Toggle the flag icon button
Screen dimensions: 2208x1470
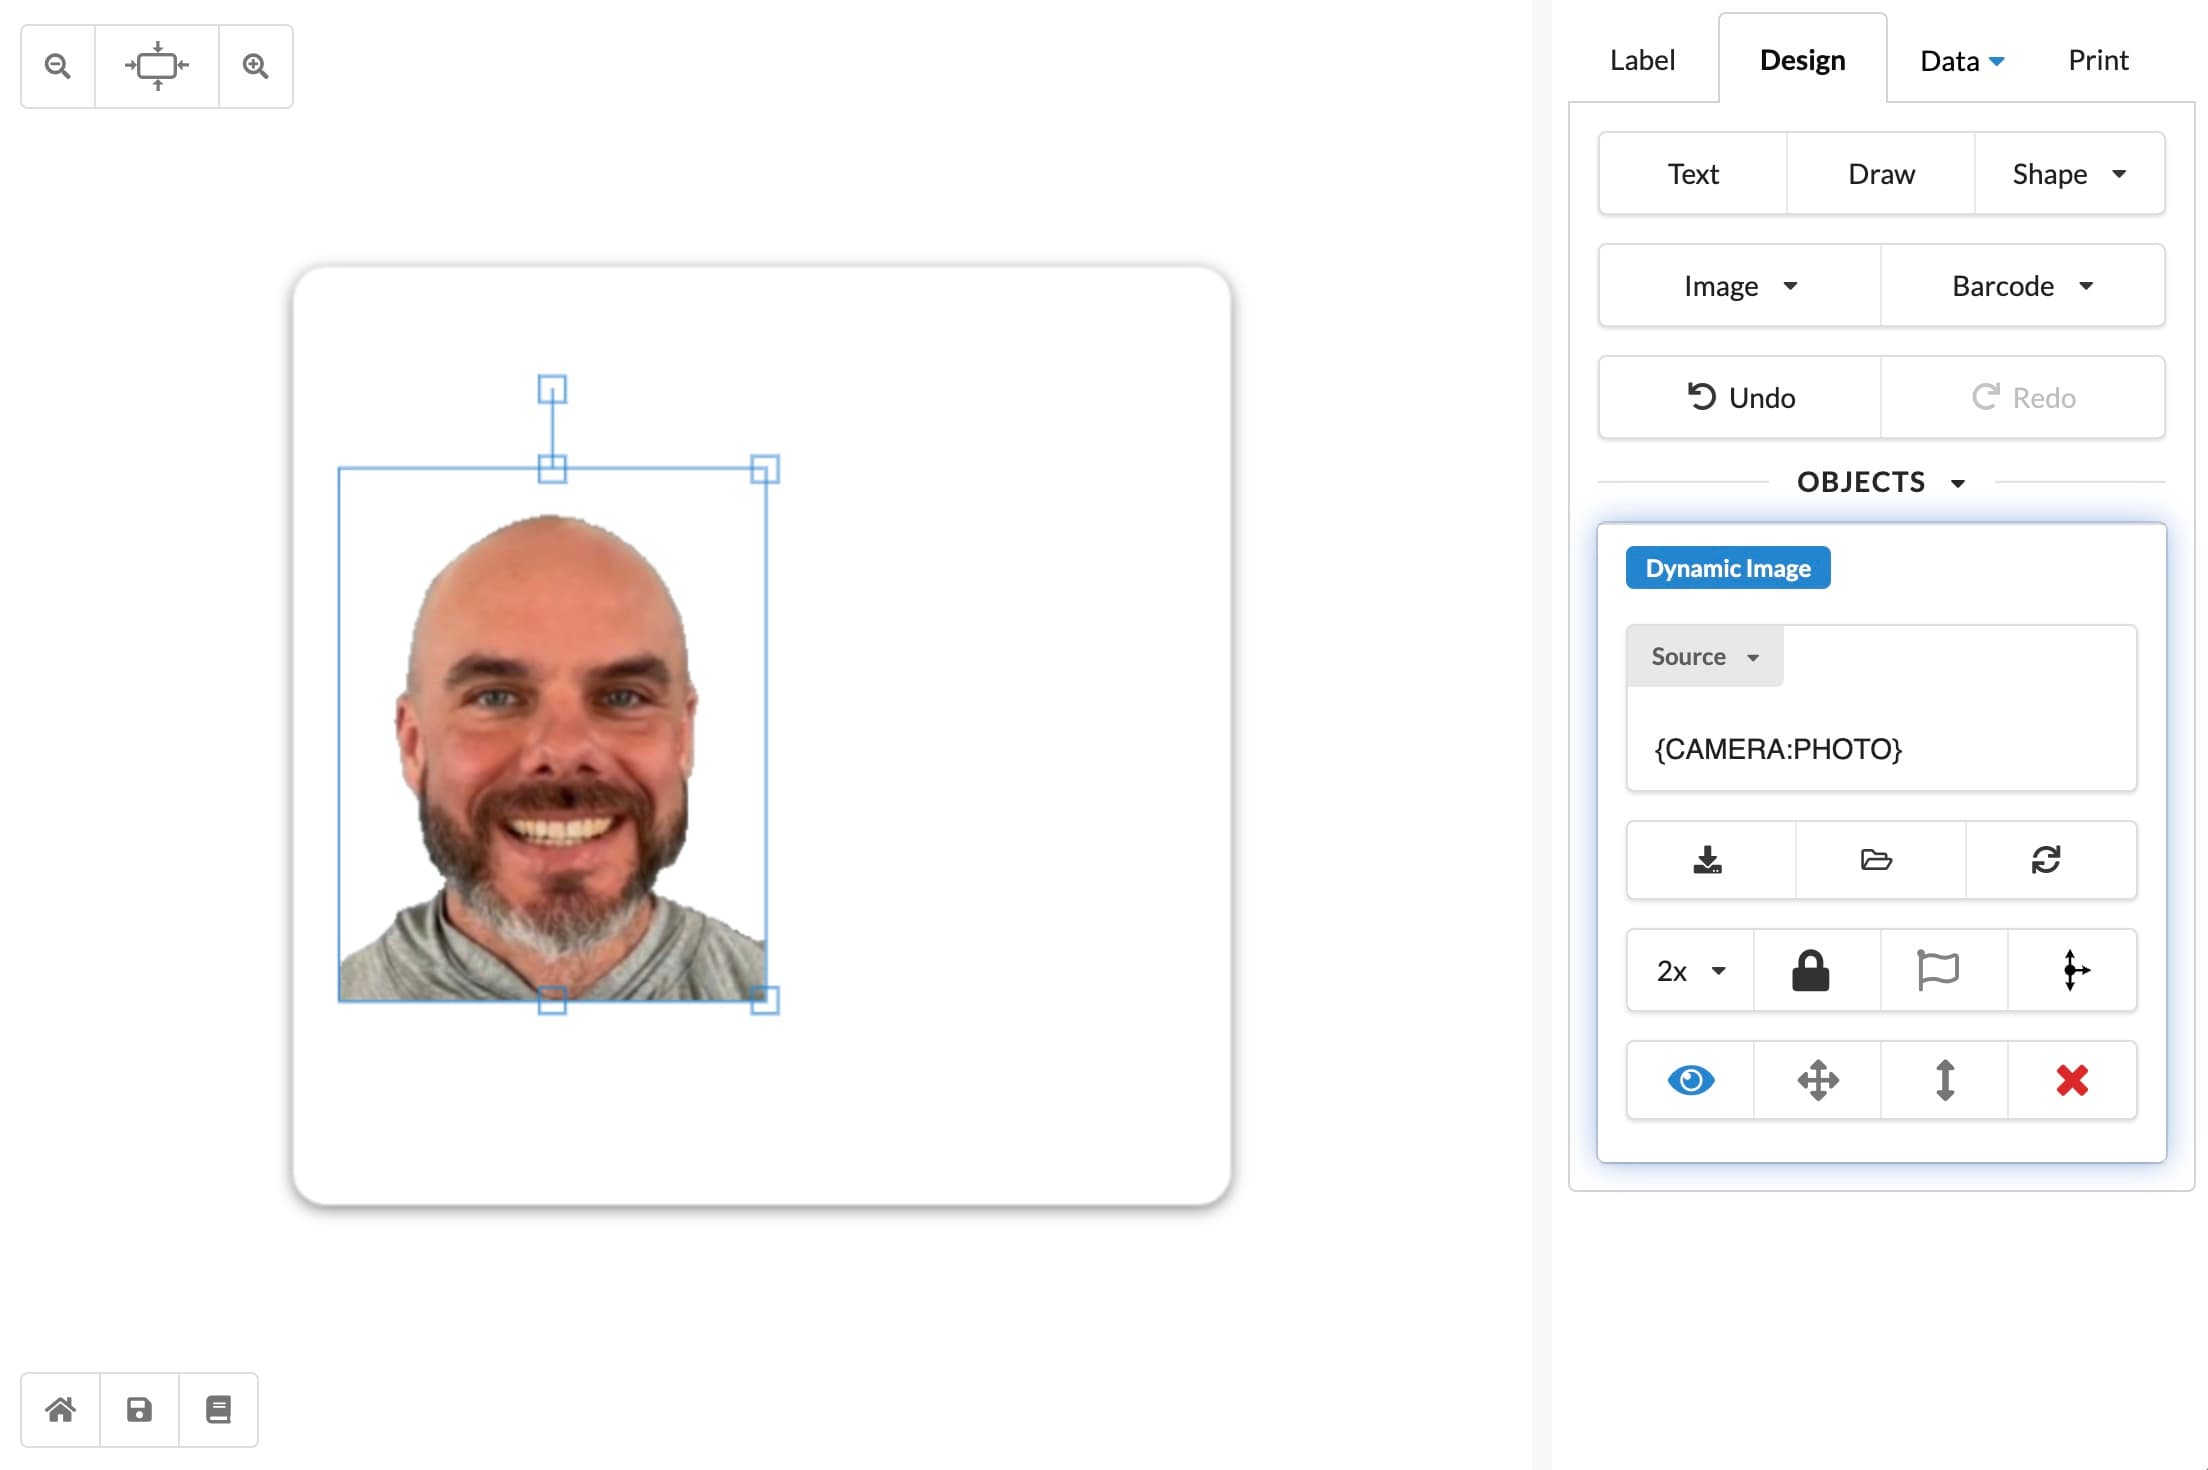coord(1938,970)
